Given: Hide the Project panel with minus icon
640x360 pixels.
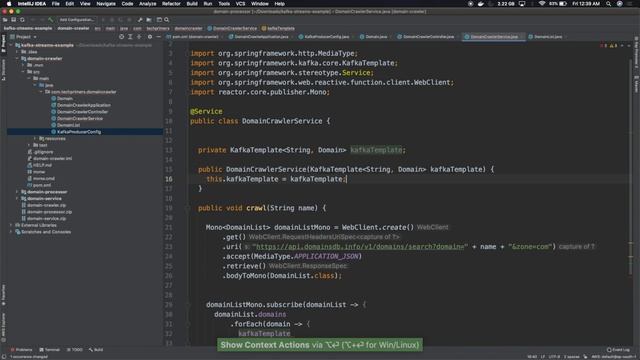Looking at the screenshot, I should tap(159, 37).
